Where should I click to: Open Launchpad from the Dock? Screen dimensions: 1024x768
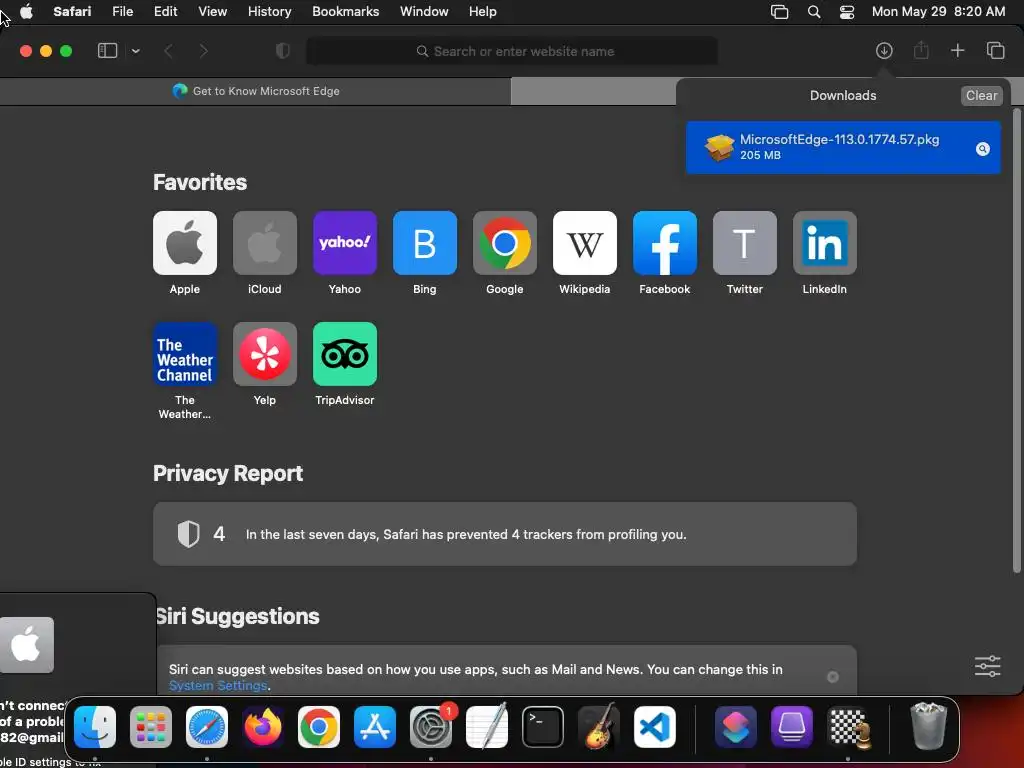pyautogui.click(x=151, y=727)
